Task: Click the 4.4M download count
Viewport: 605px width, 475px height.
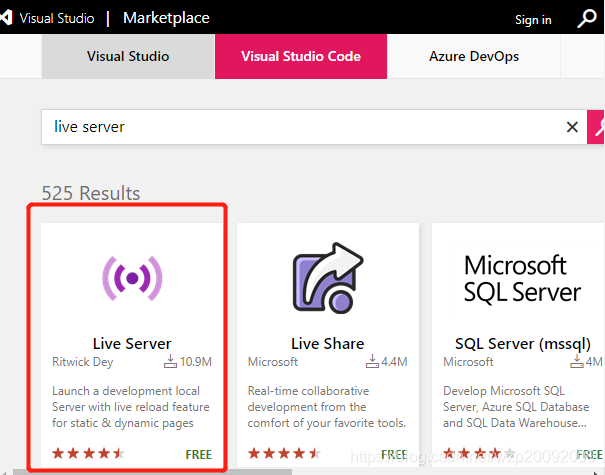Action: tap(394, 362)
